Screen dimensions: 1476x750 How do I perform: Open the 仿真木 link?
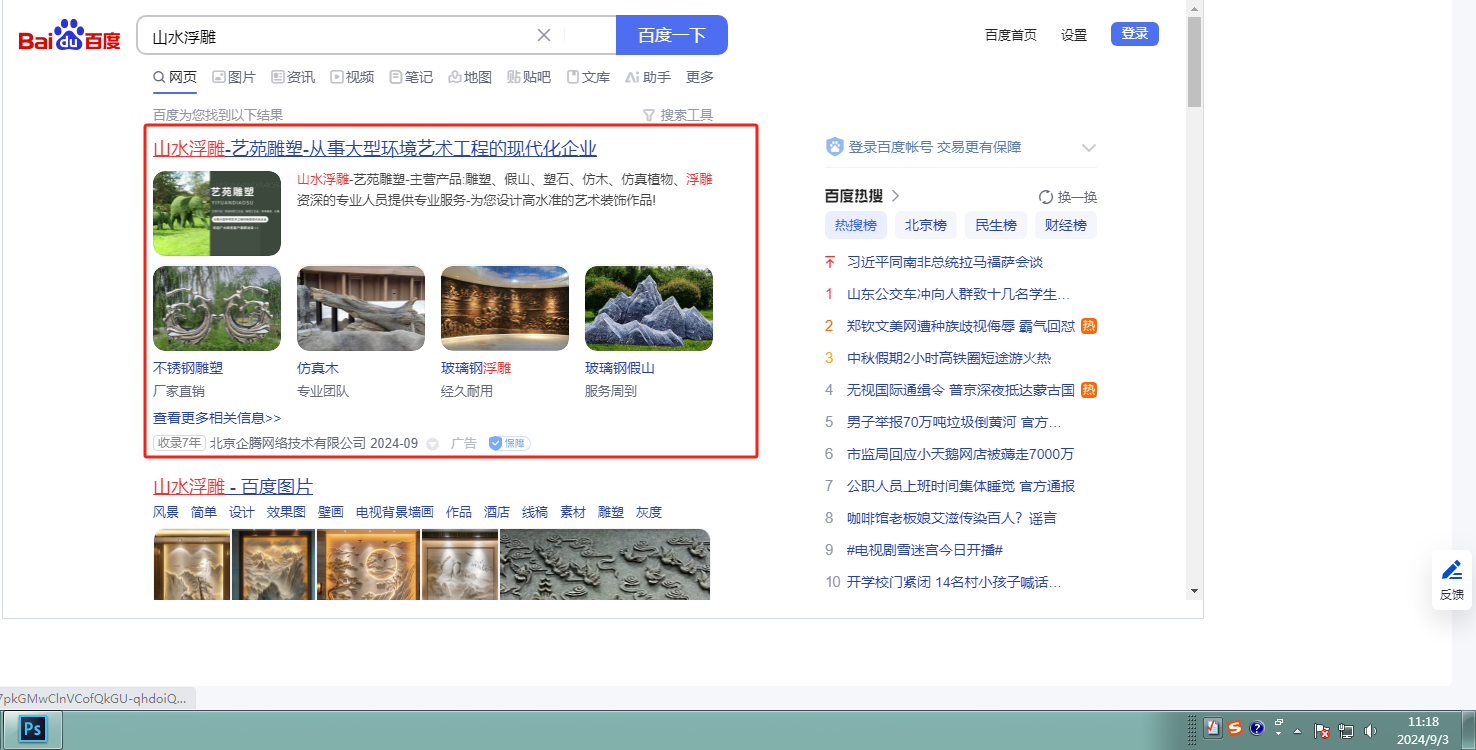318,368
